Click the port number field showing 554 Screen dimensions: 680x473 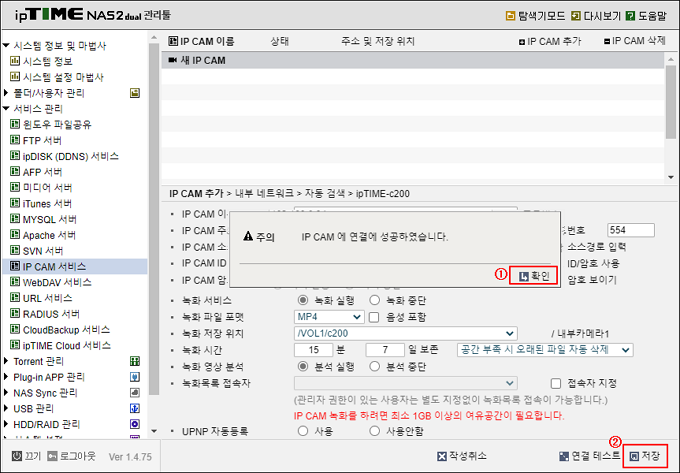coord(631,230)
